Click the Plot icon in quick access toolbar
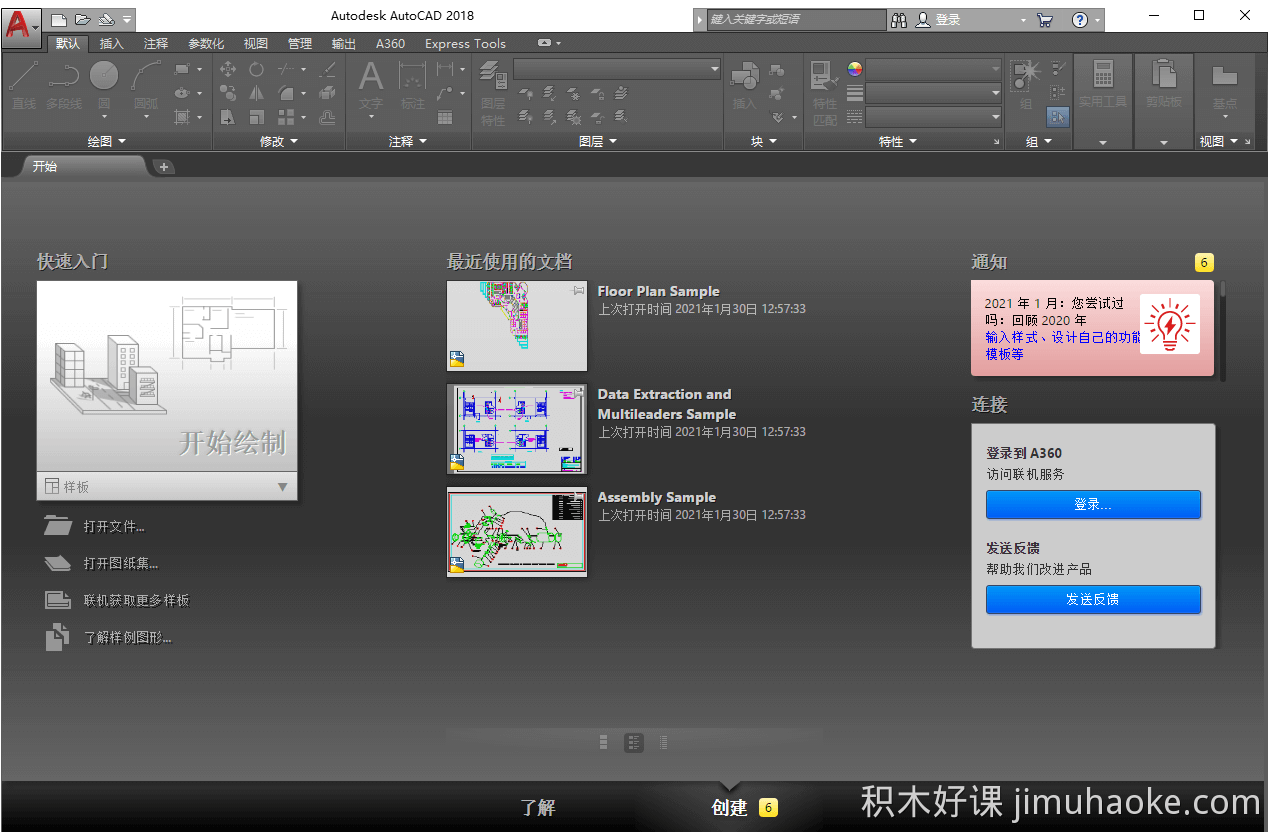Image resolution: width=1269 pixels, height=833 pixels. point(106,19)
